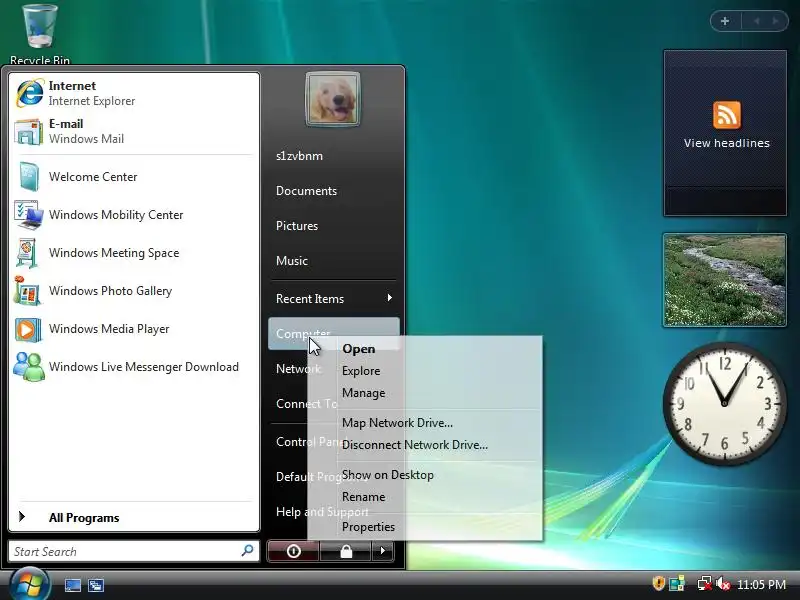The width and height of the screenshot is (800, 600).
Task: Click the Windows Live Messenger Download icon
Action: (29, 367)
